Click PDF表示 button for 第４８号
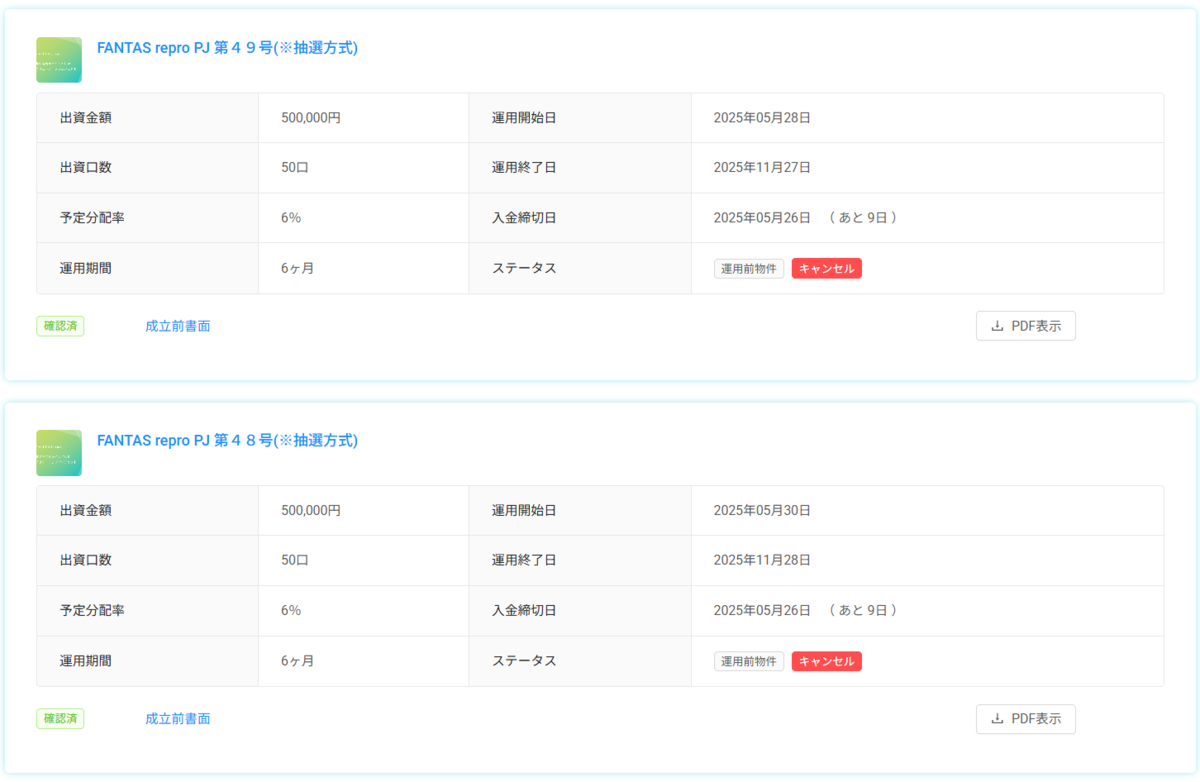 click(1026, 719)
